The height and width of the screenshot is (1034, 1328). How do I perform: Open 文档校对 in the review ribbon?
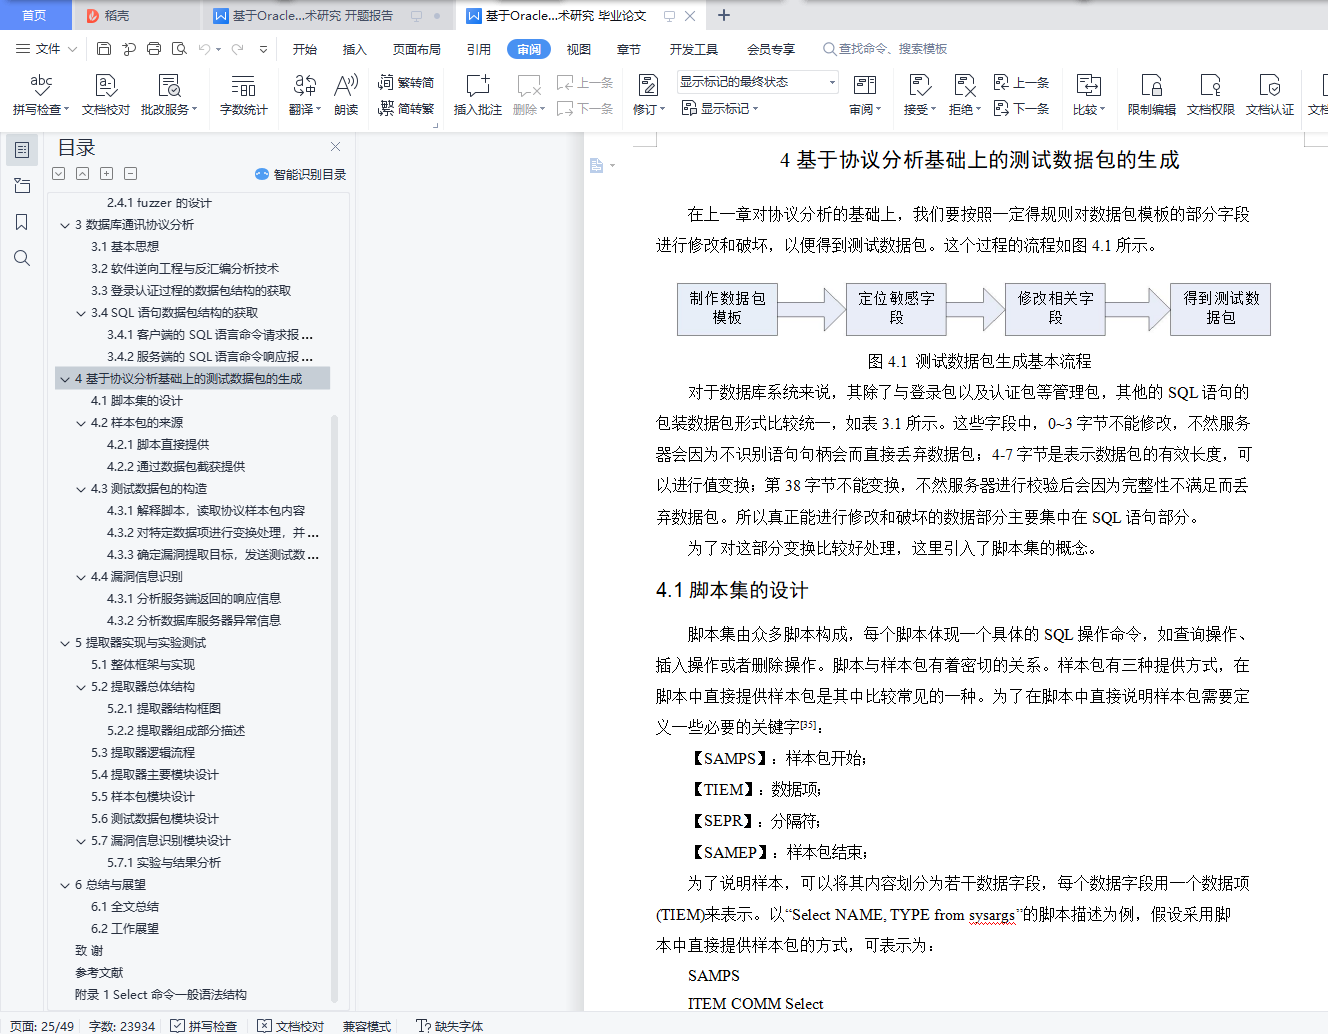(106, 95)
